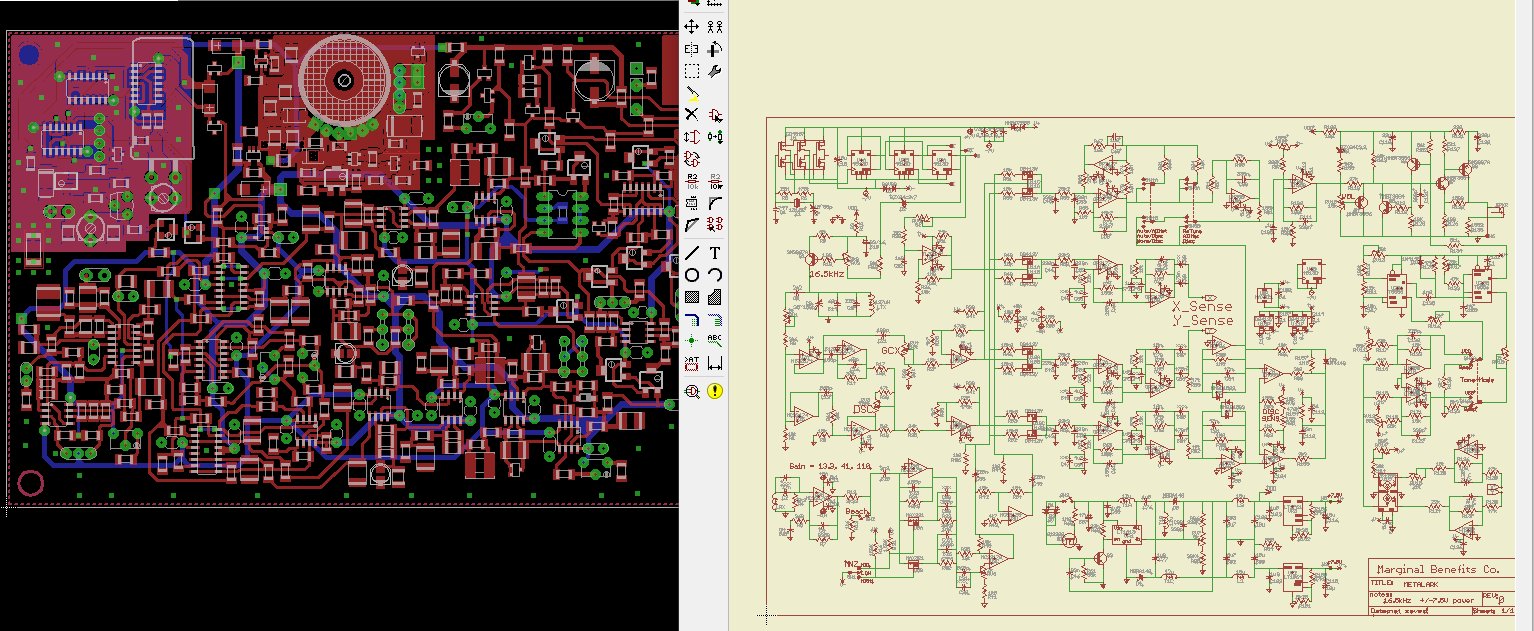Screen dimensions: 1534x631
Task: Select the Move tool
Action: [692, 27]
